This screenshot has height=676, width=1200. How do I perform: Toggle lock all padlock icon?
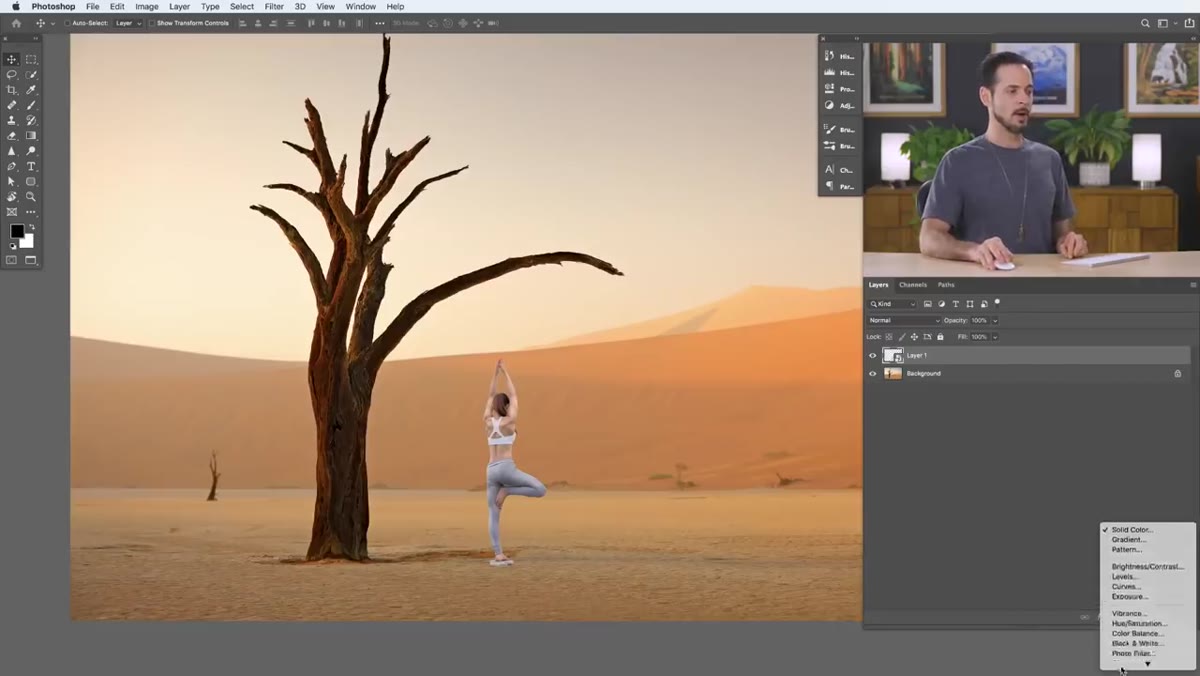point(940,337)
